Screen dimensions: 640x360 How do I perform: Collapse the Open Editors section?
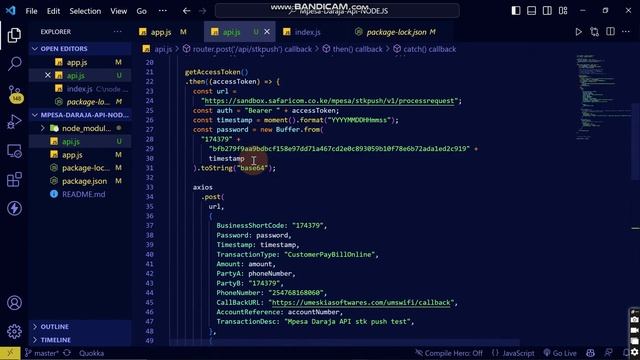(80, 49)
